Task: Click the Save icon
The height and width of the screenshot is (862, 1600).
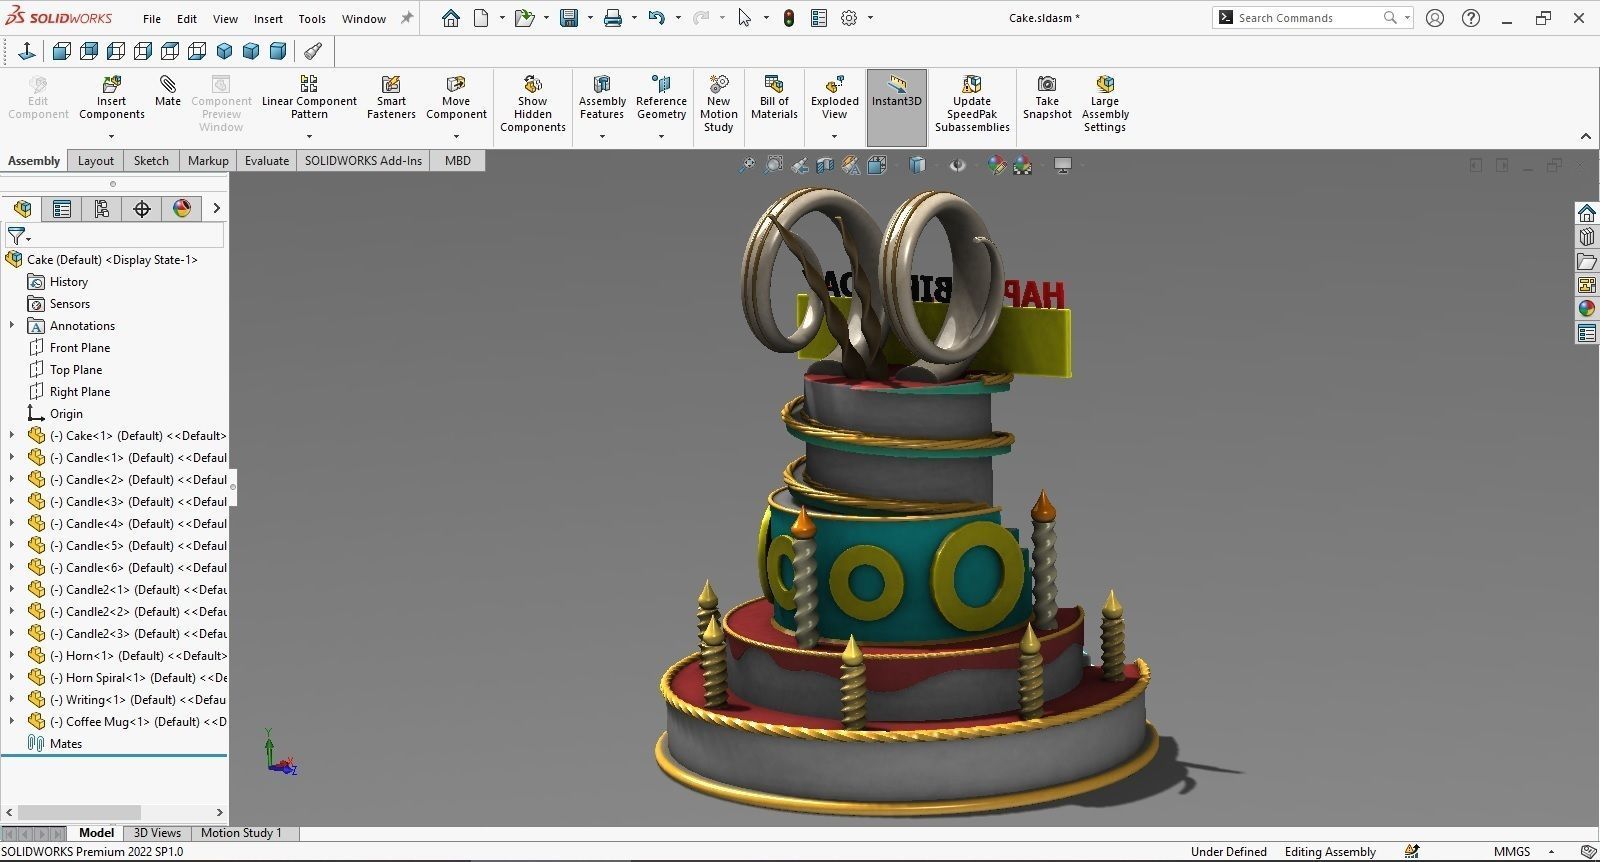Action: coord(569,18)
